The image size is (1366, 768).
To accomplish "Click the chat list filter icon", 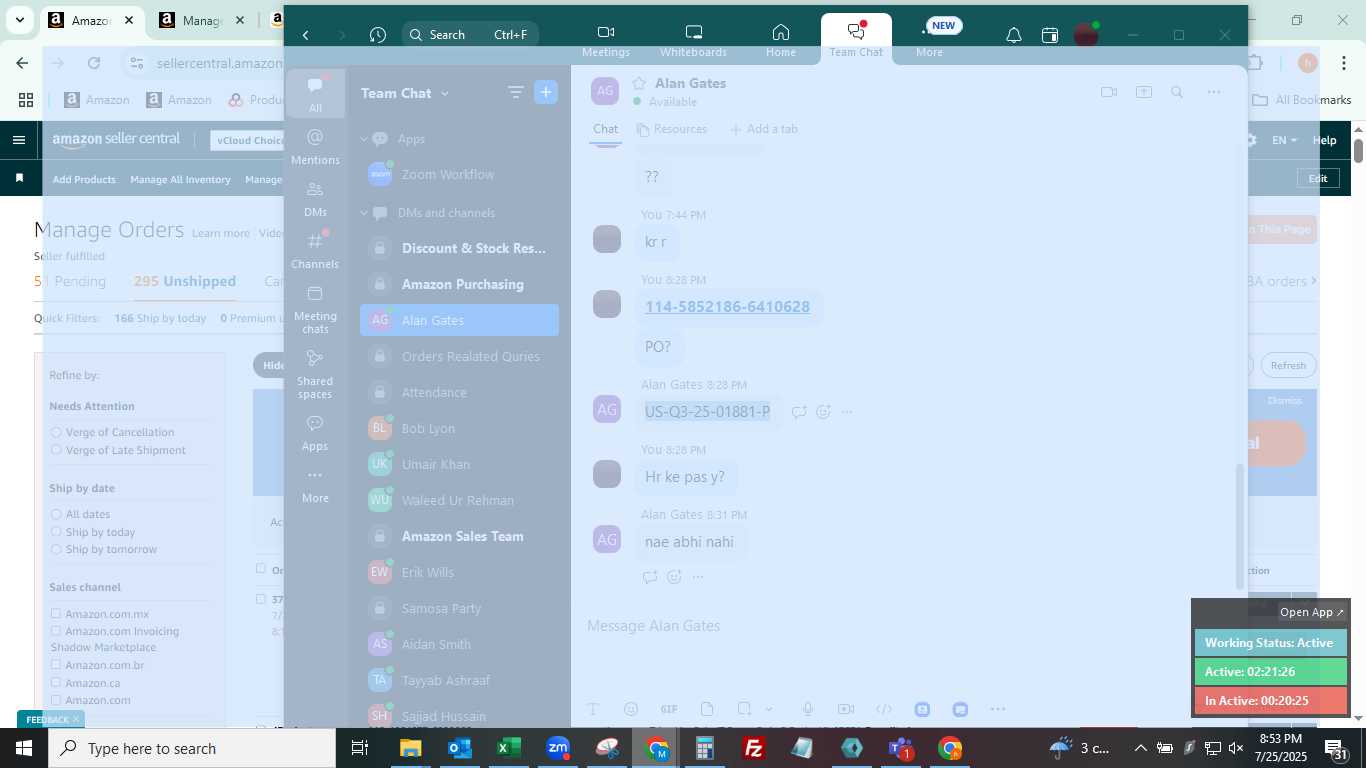I will pyautogui.click(x=515, y=93).
